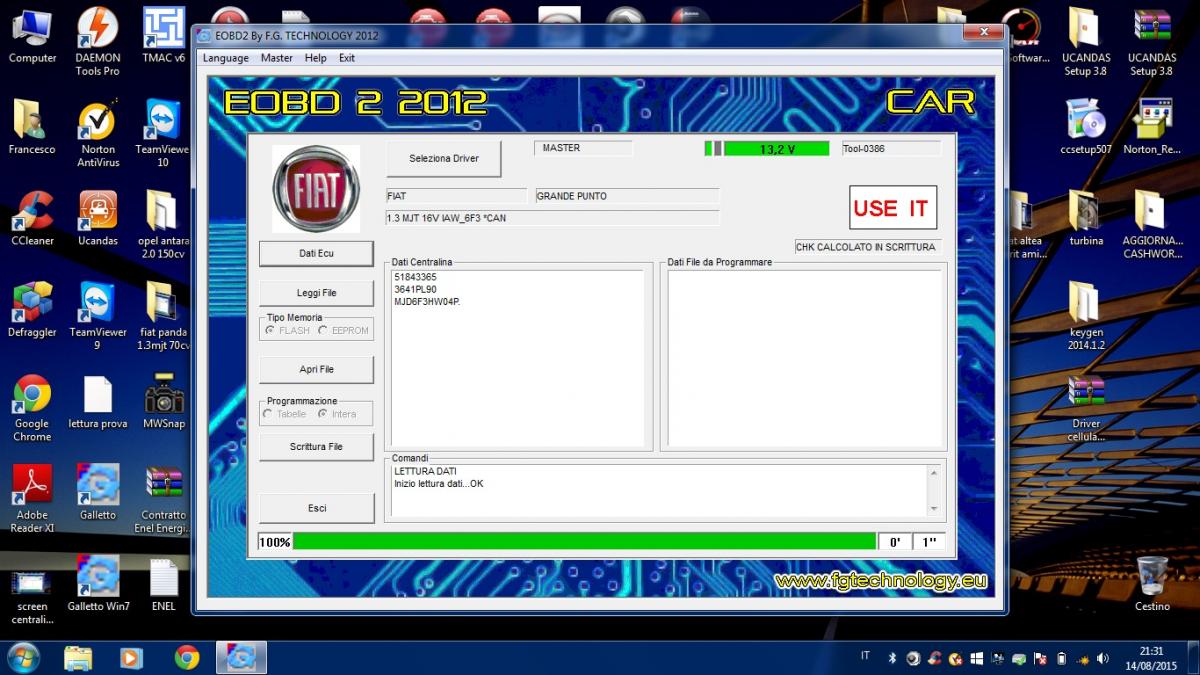Screen dimensions: 1200x675
Task: Open the opel antara 2.0 150cv folder
Action: coord(164,225)
